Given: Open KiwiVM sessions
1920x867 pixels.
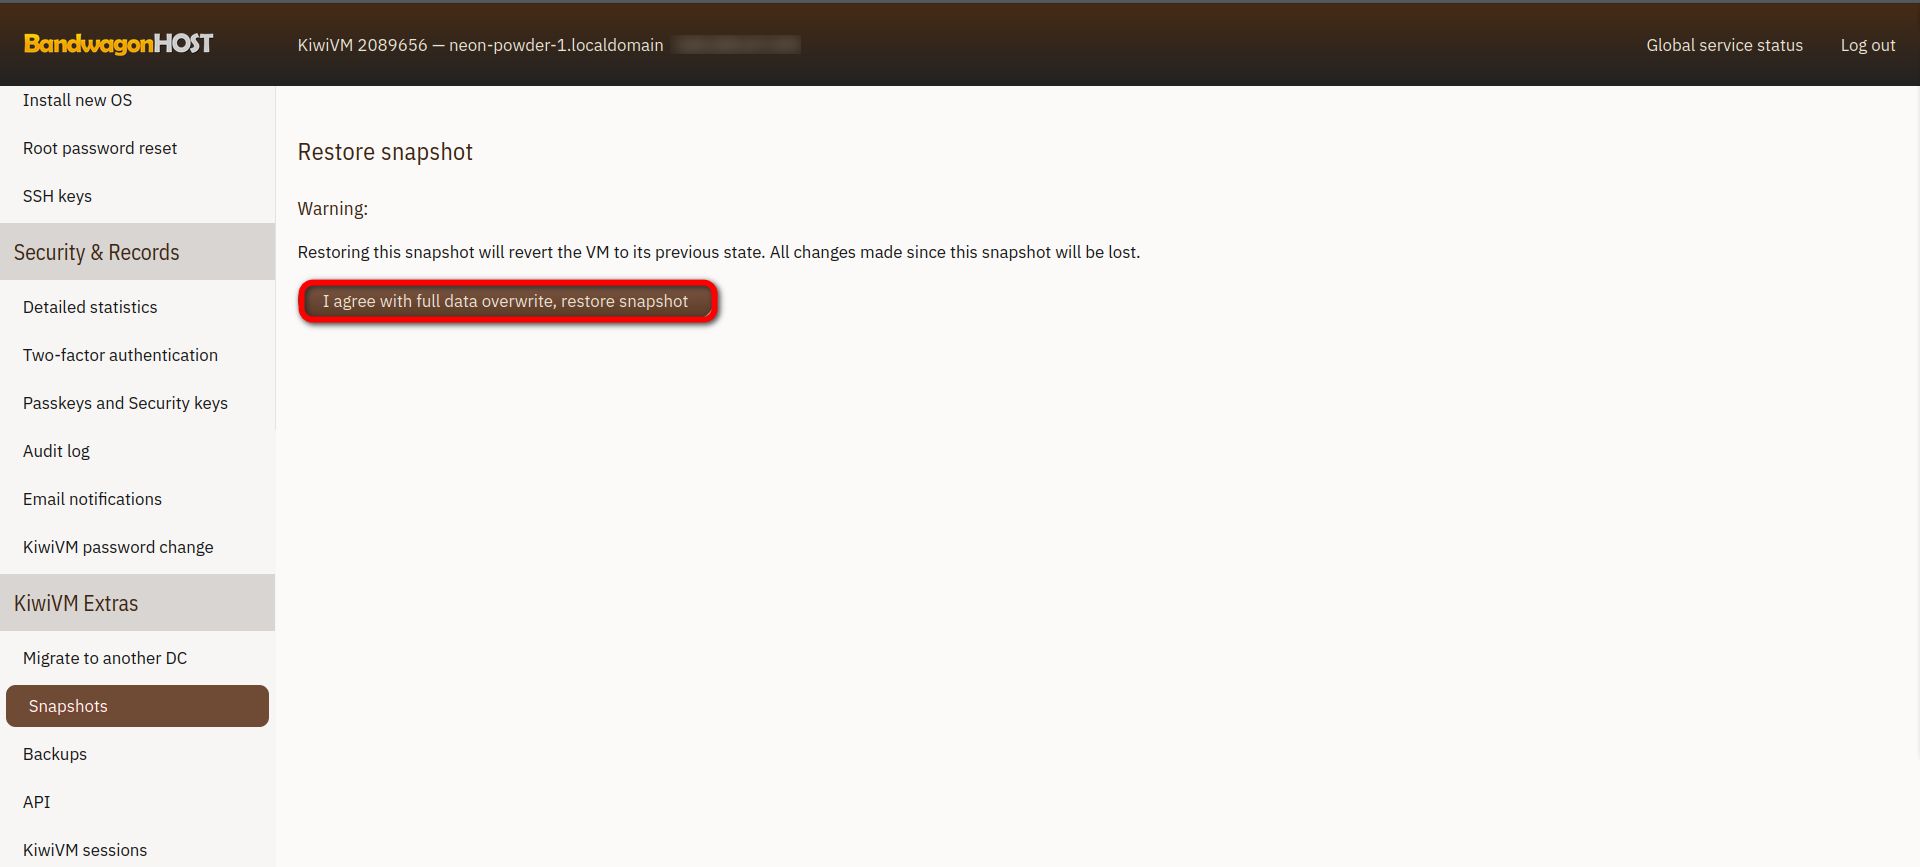Looking at the screenshot, I should pyautogui.click(x=85, y=850).
